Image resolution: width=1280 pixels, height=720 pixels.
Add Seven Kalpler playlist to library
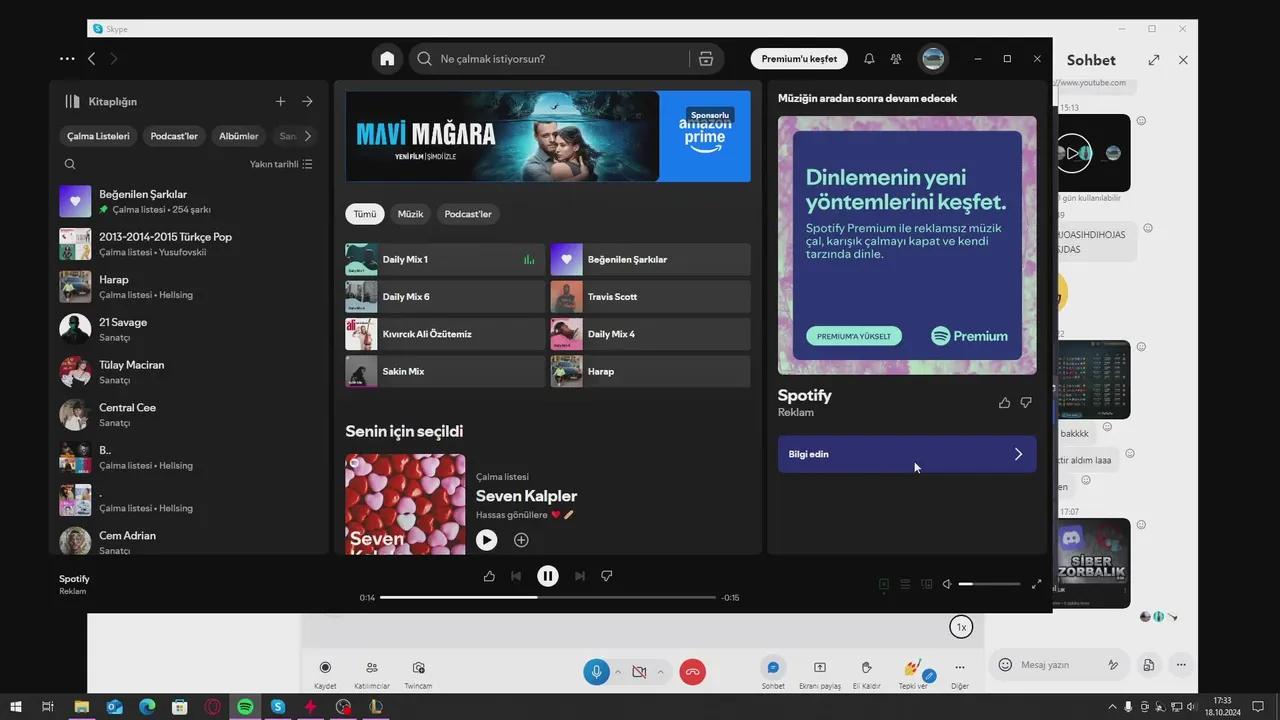tap(521, 540)
